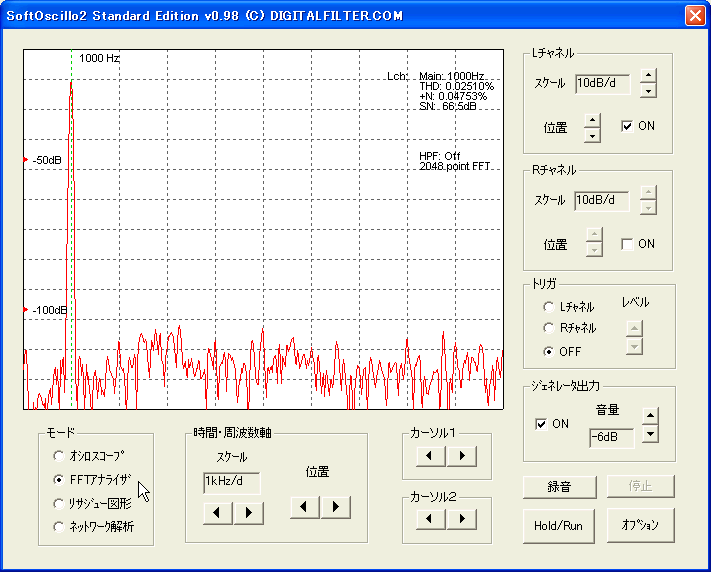Move cursor 1 to the left
711x572 pixels.
430,455
